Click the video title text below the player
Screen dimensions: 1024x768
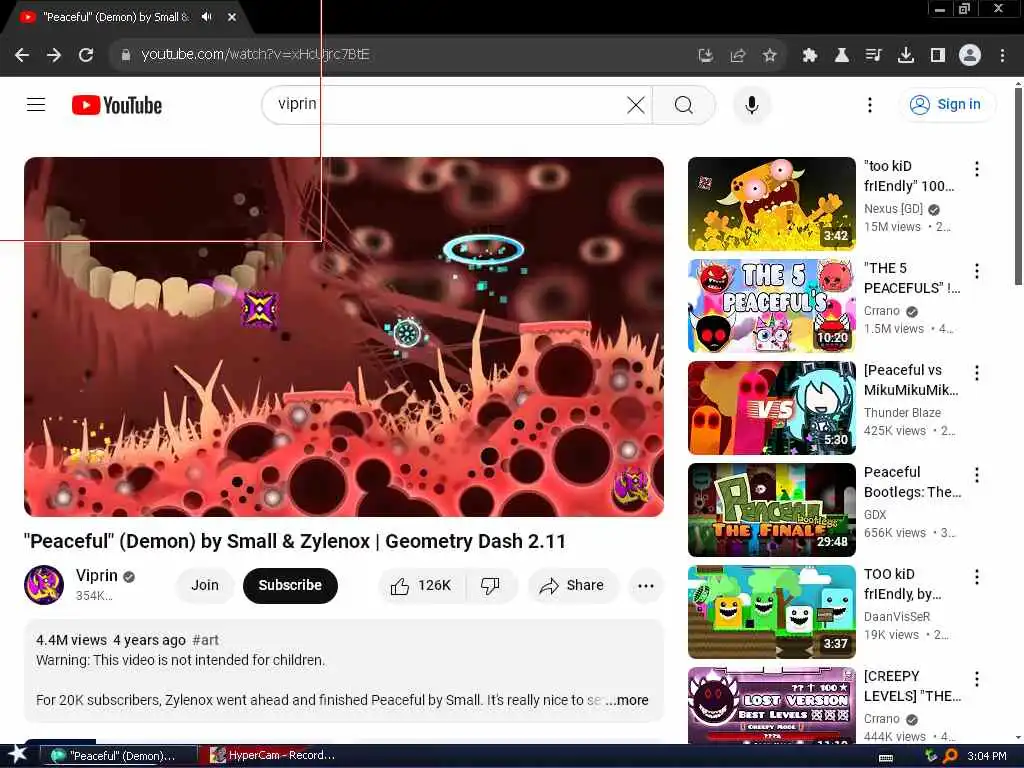coord(295,541)
